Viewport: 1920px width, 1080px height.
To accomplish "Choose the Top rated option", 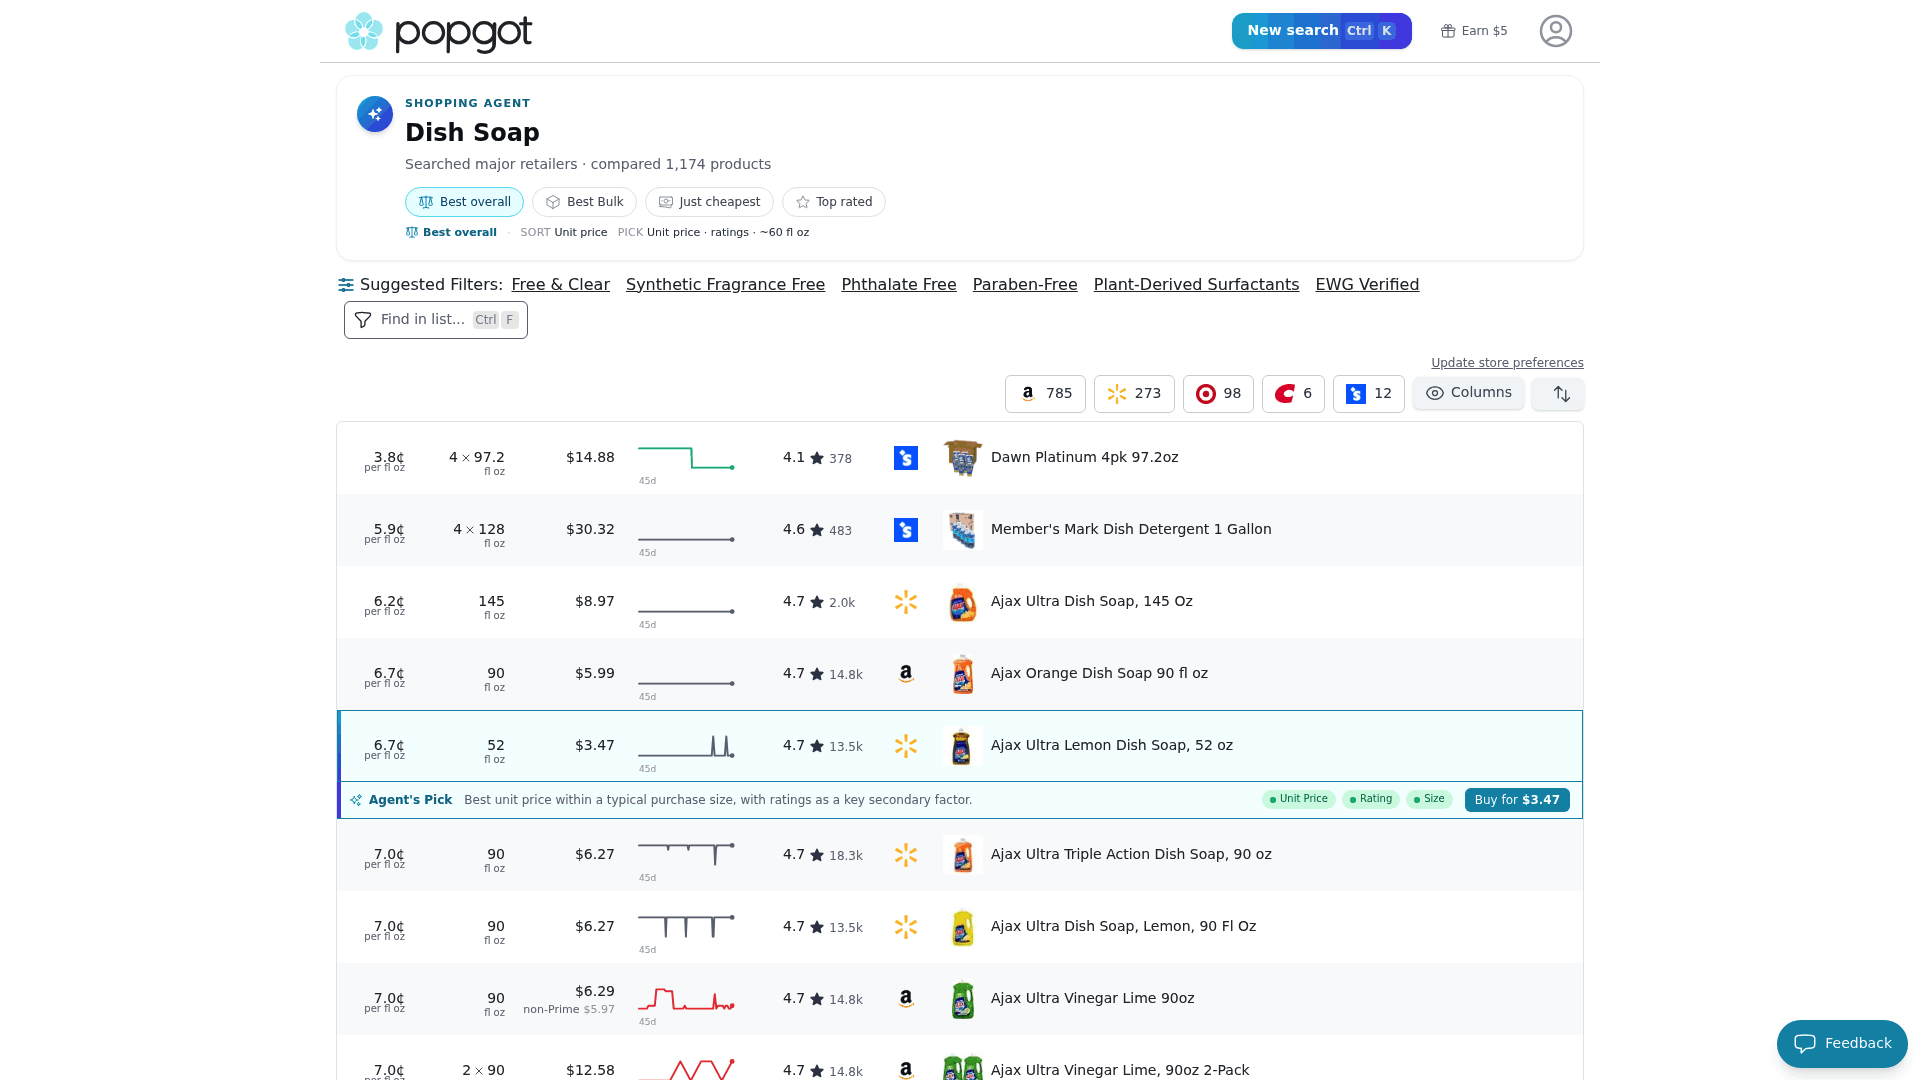I will 834,202.
